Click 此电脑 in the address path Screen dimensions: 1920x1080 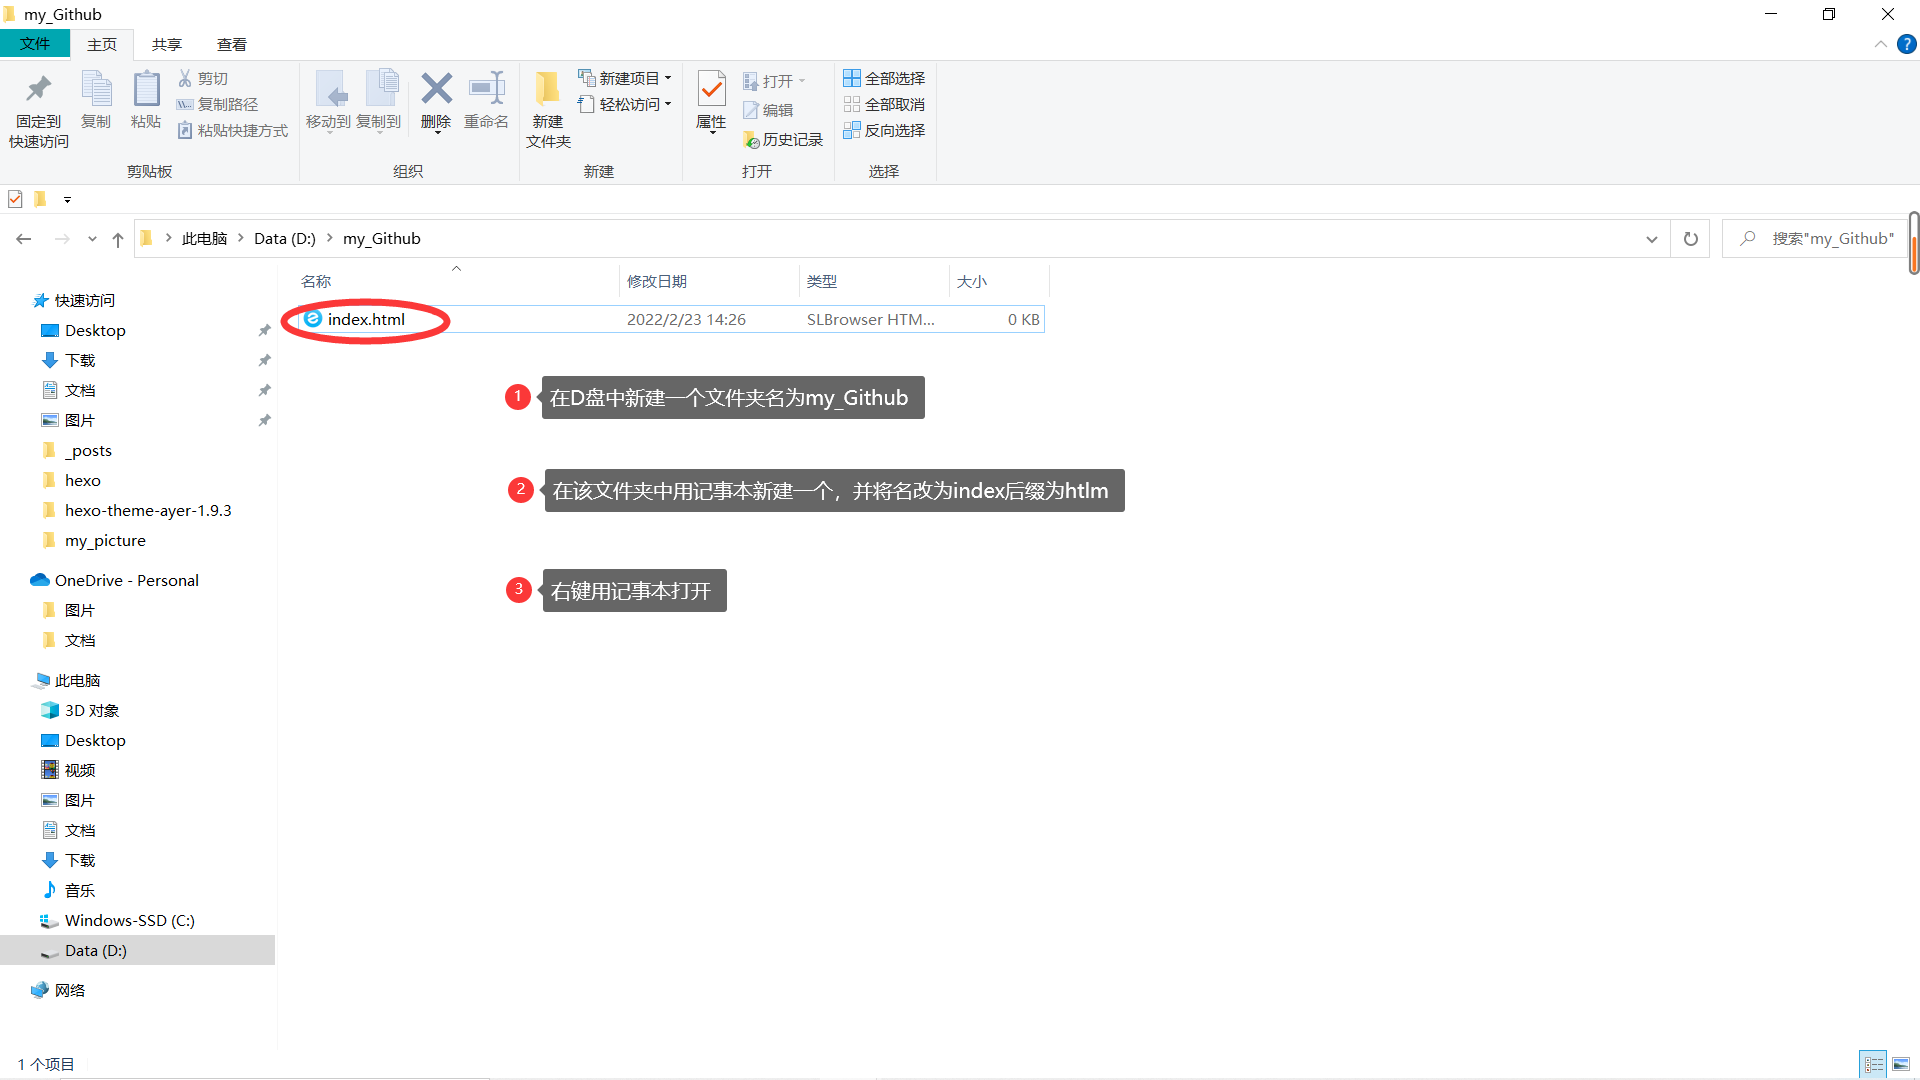(x=204, y=238)
